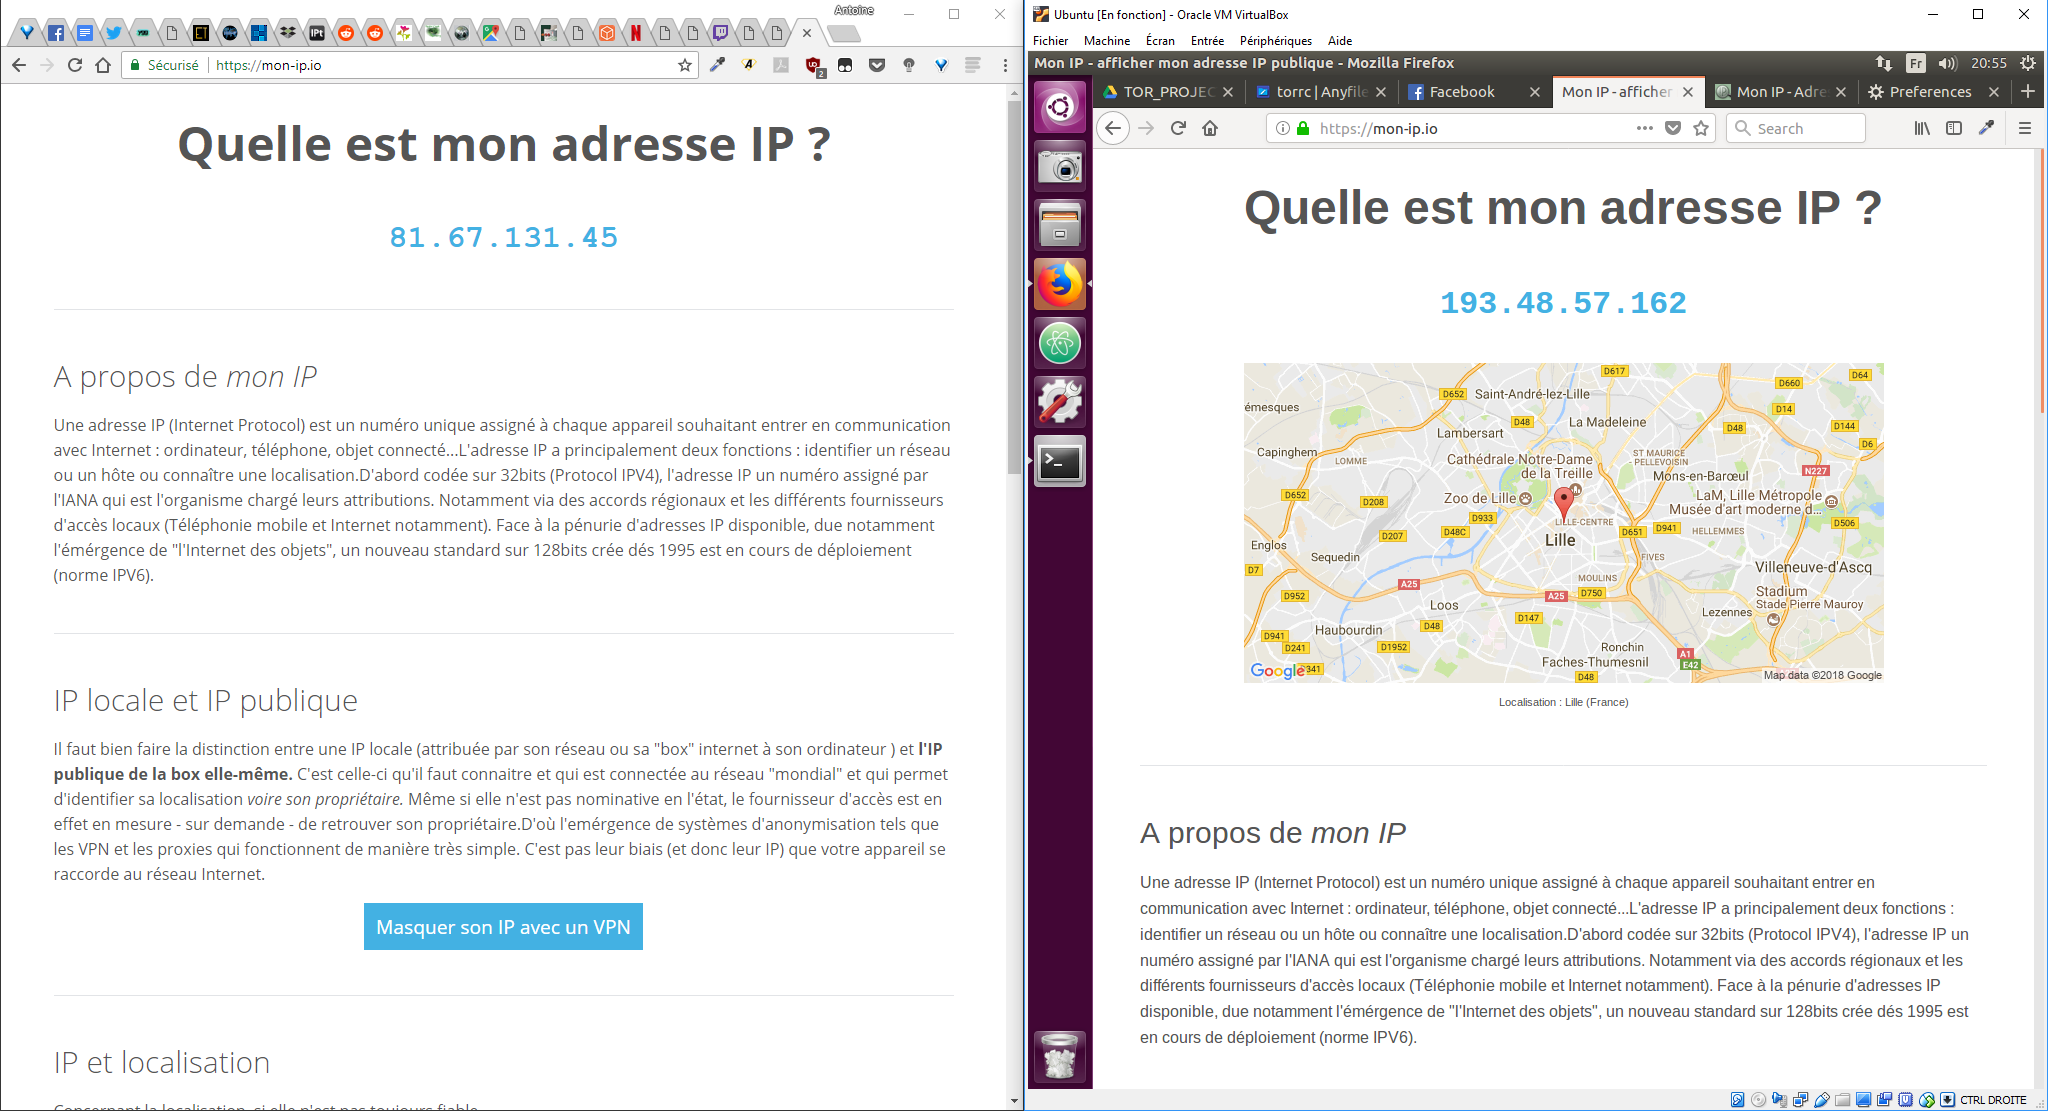This screenshot has height=1111, width=2048.
Task: Click the eyedropper extension icon in Chrome
Action: [x=717, y=65]
